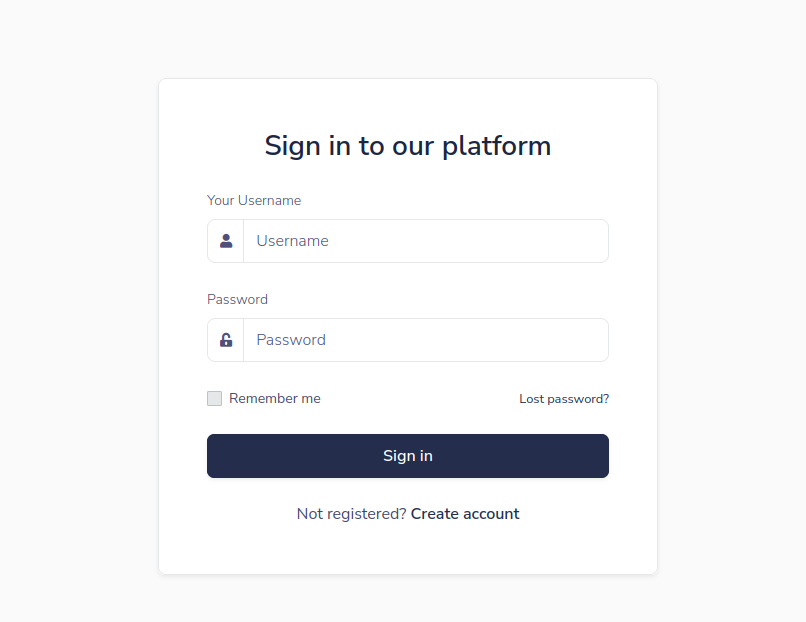This screenshot has width=806, height=622.
Task: Select the lock icon beside Password
Action: [226, 340]
